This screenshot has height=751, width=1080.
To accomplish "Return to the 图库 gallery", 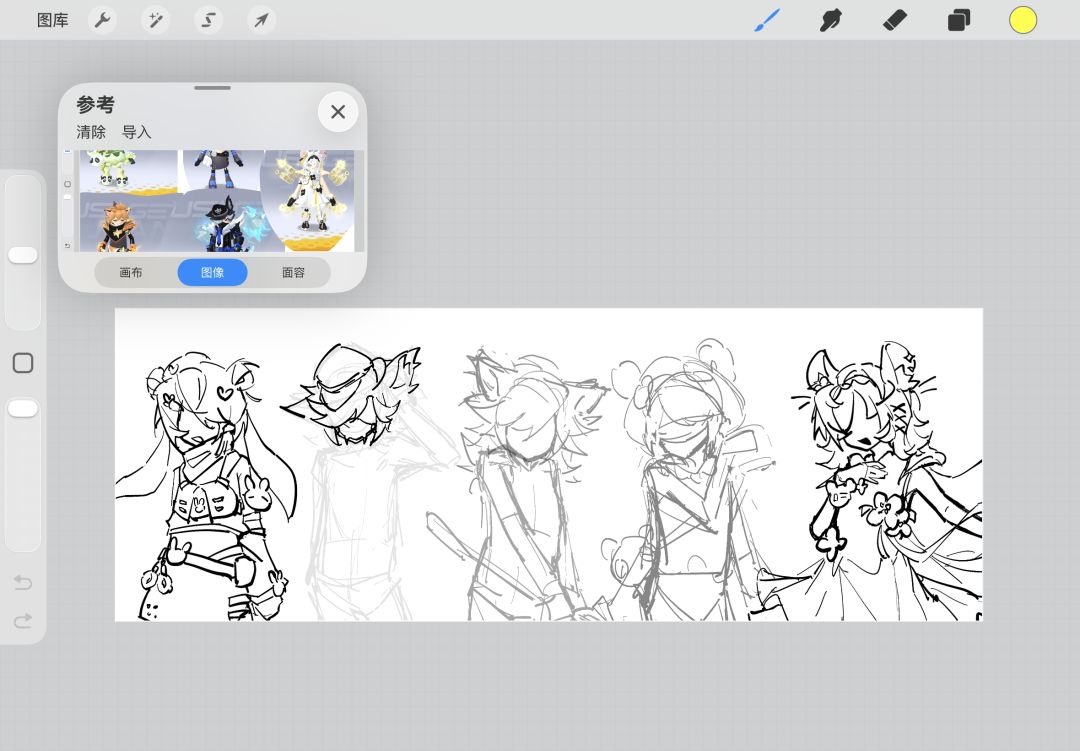I will (52, 20).
